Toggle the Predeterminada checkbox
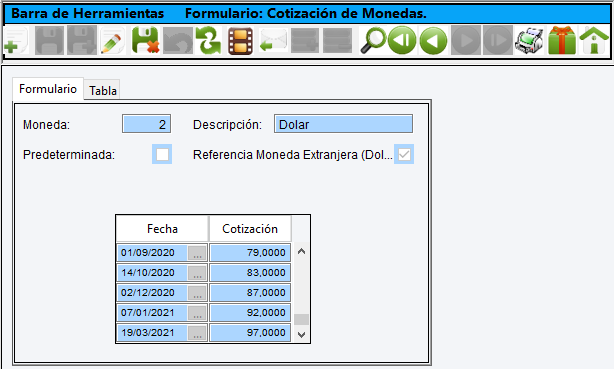The width and height of the screenshot is (614, 369). [162, 154]
